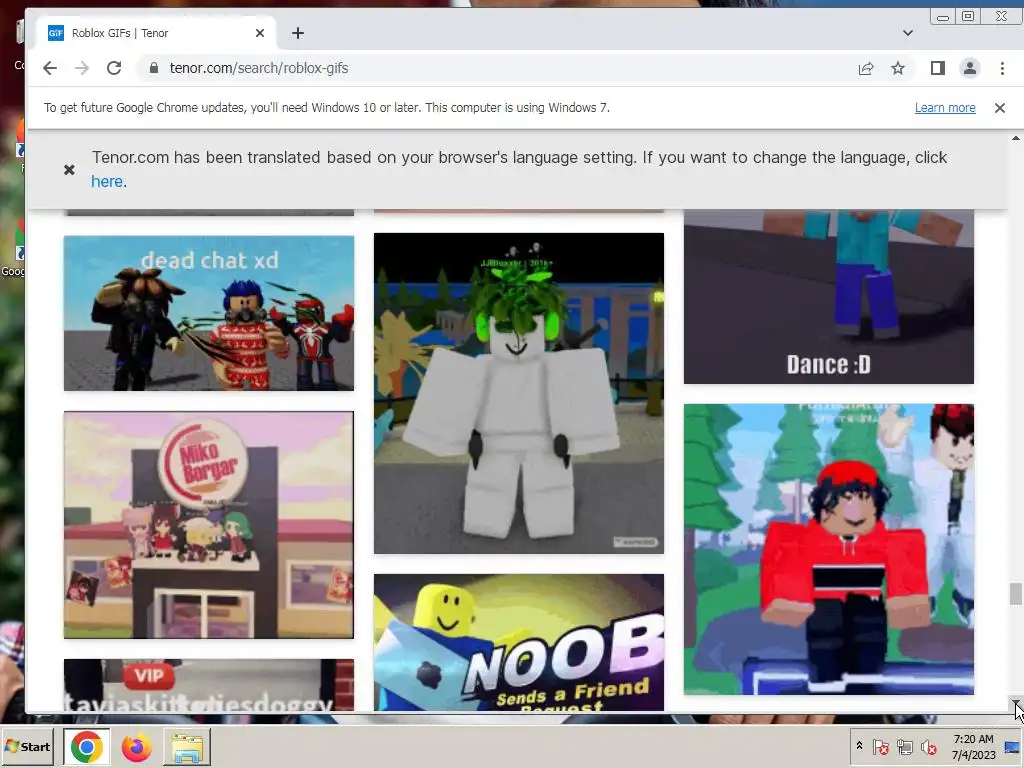Screen dimensions: 1024x768
Task: Click the browser forward arrow
Action: pyautogui.click(x=82, y=68)
